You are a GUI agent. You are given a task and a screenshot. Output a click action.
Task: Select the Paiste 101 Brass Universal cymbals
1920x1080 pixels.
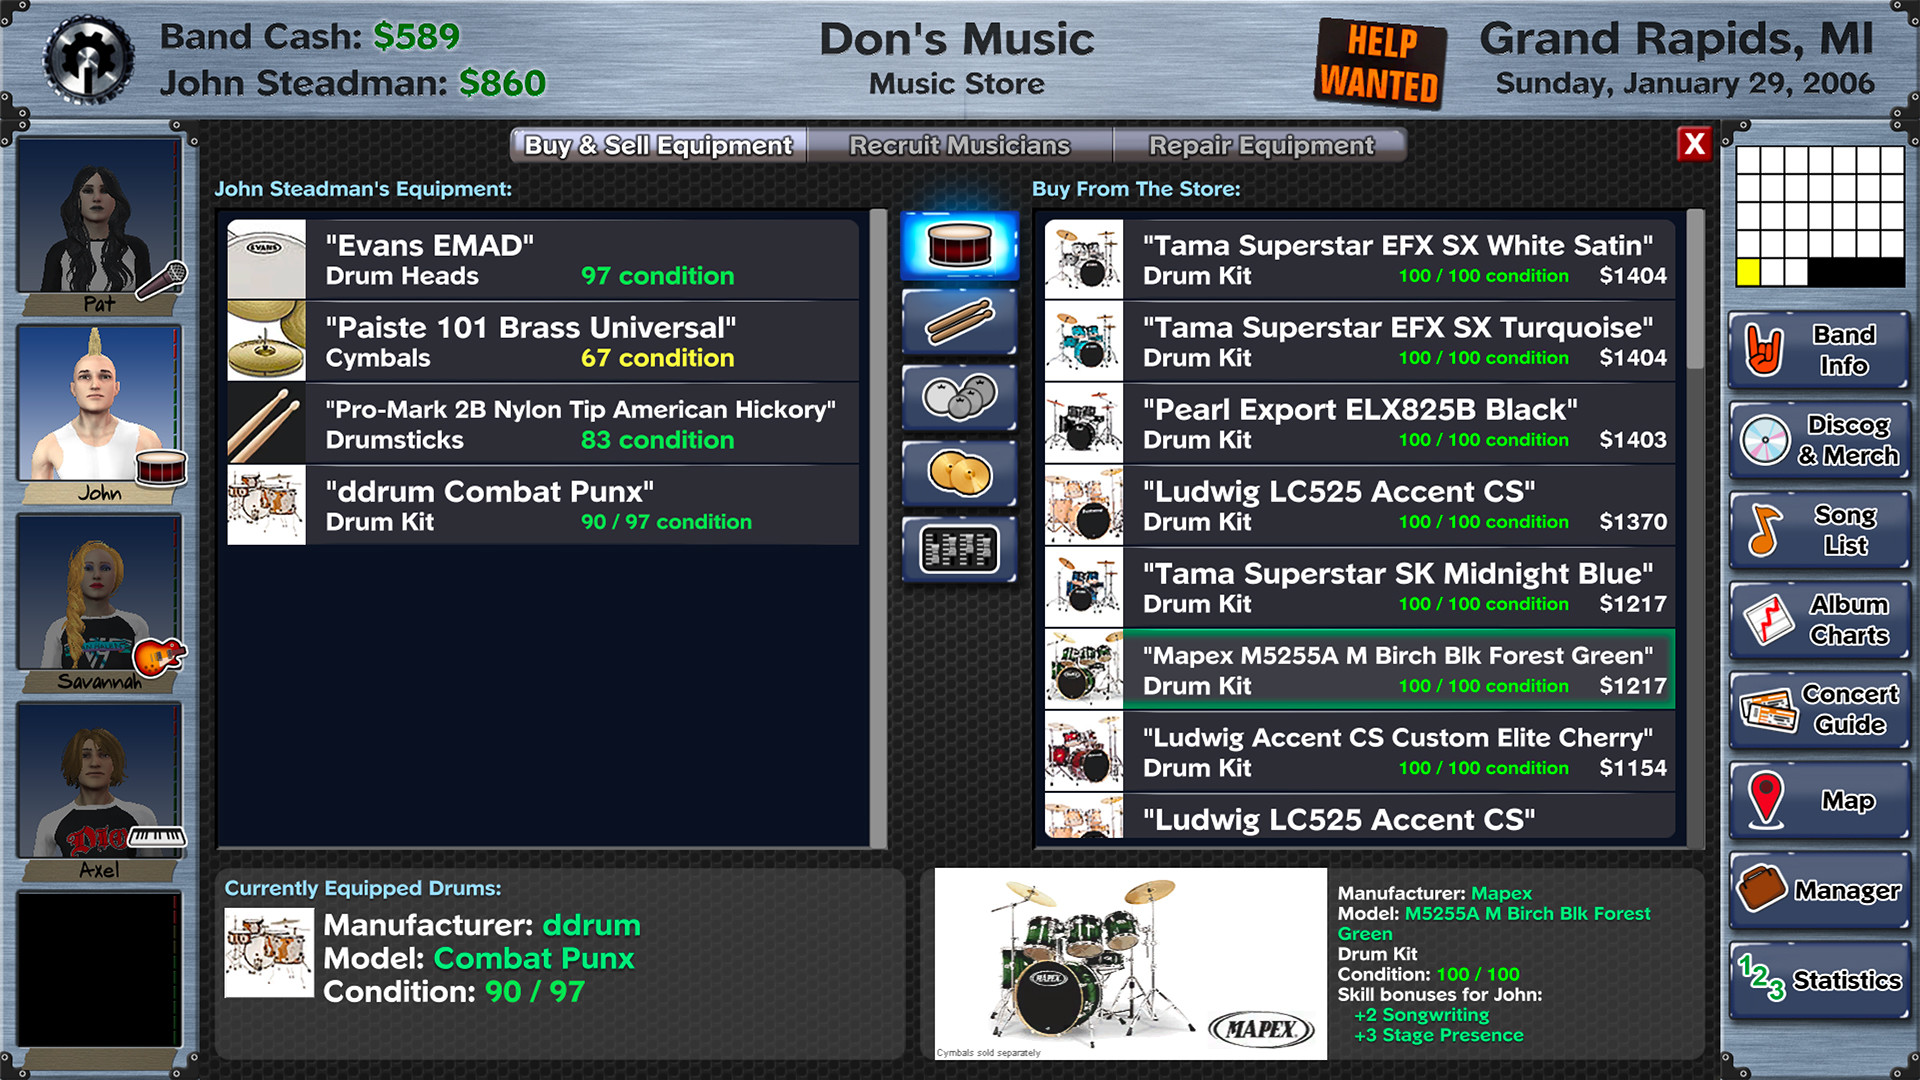click(542, 342)
